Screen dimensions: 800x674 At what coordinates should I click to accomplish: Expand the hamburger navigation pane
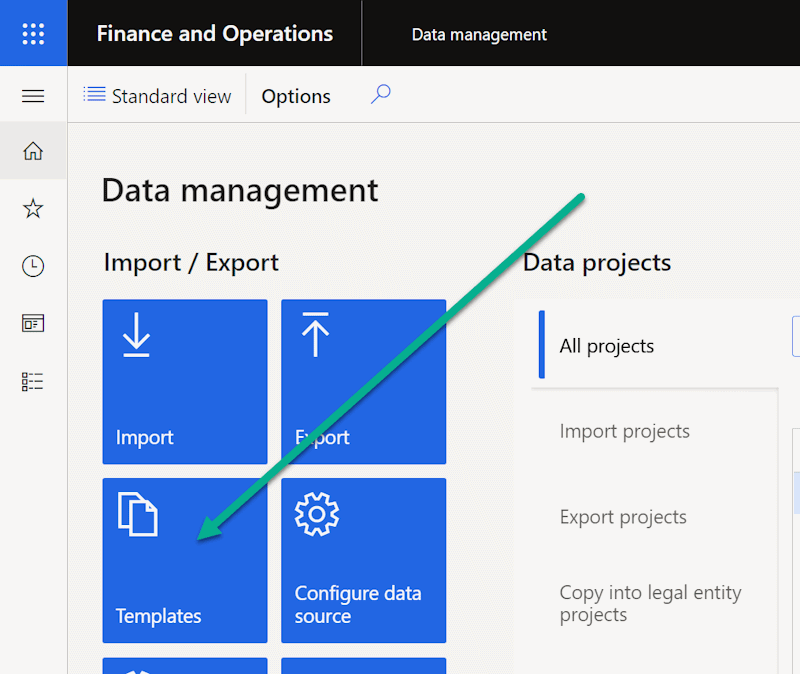(33, 96)
